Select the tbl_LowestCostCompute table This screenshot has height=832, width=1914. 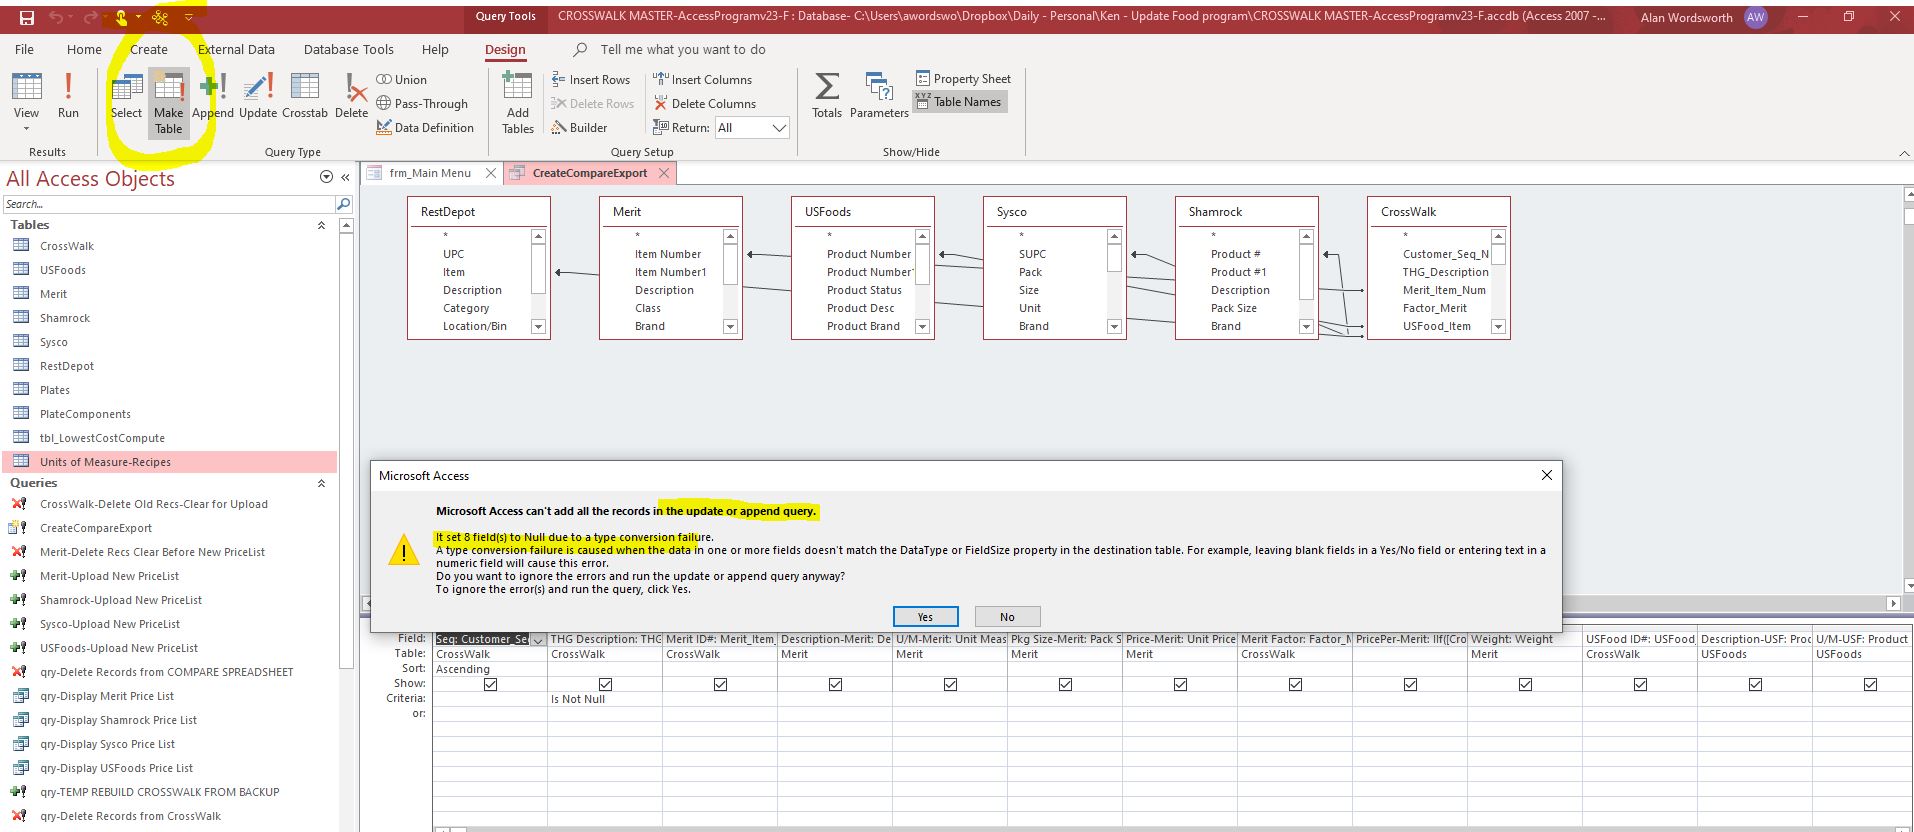(x=102, y=438)
